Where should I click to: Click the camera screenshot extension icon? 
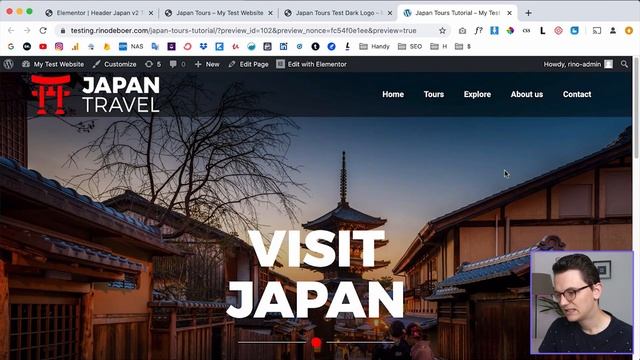(462, 31)
